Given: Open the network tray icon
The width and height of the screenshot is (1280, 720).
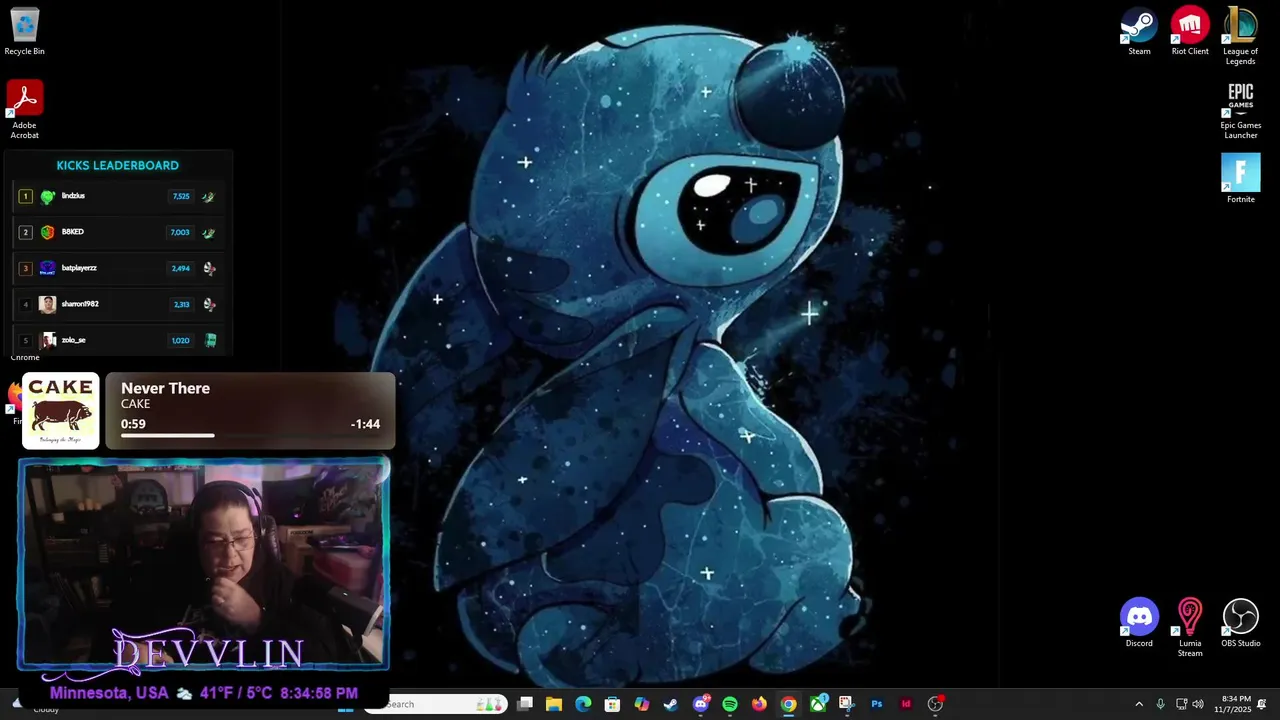Looking at the screenshot, I should point(1181,704).
